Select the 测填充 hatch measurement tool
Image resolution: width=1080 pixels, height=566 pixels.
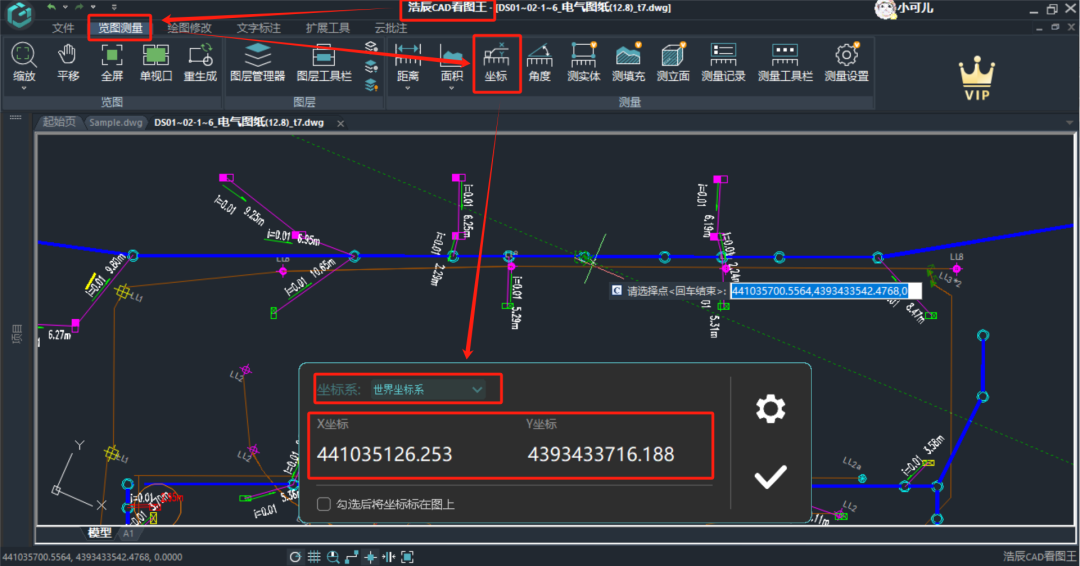point(628,63)
